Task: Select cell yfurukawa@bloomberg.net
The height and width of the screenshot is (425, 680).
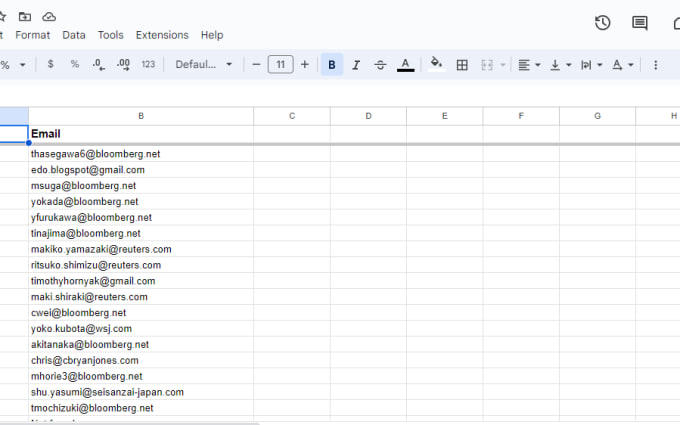Action: tap(141, 217)
